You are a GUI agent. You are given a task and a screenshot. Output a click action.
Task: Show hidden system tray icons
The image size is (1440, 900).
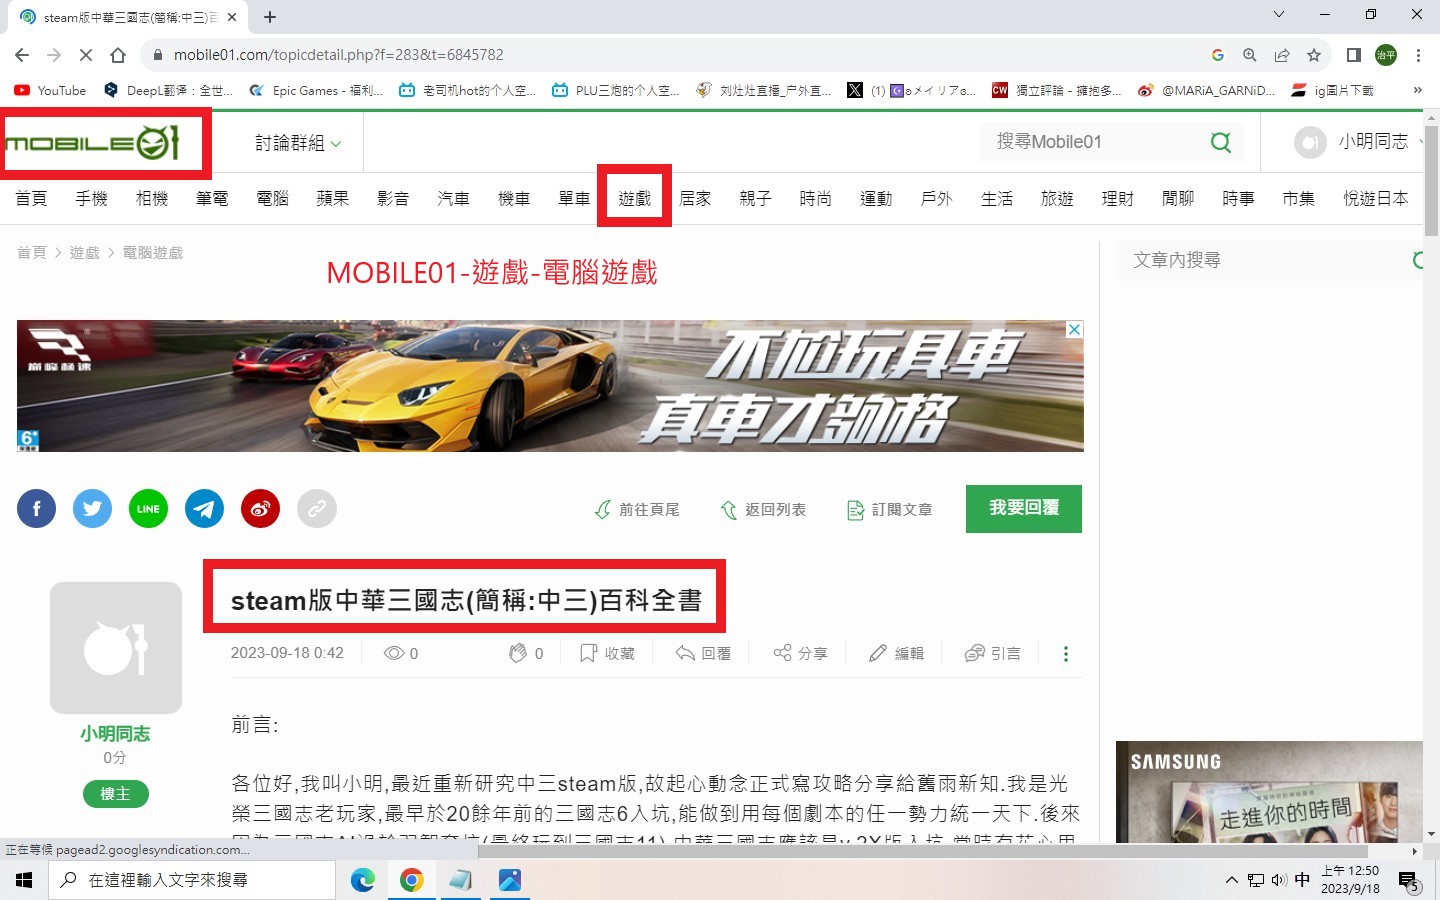[1232, 880]
